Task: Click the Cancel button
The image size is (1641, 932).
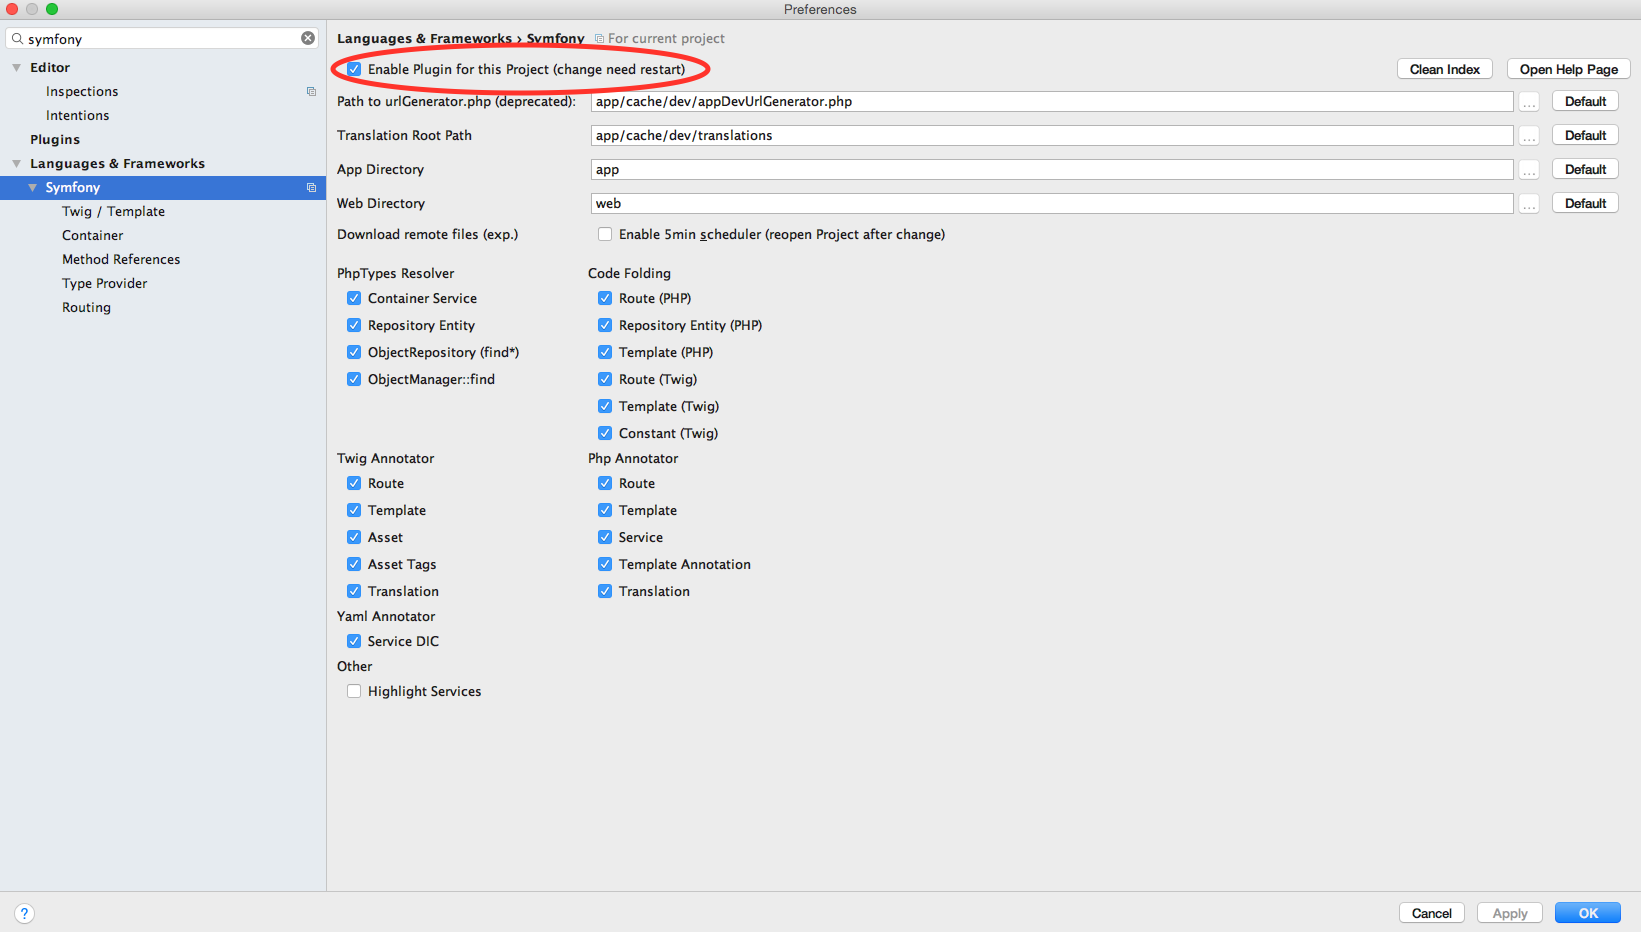Action: [1431, 913]
